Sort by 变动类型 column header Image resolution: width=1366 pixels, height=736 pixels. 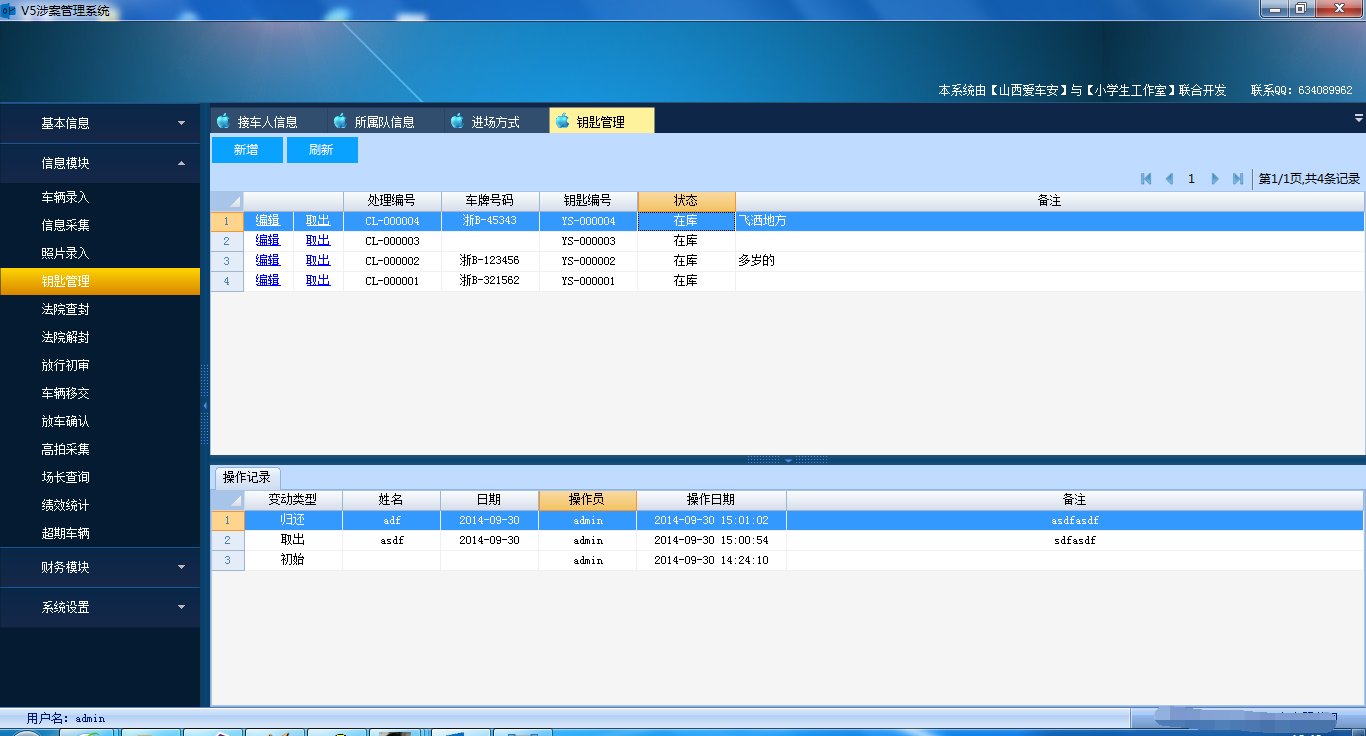point(293,500)
